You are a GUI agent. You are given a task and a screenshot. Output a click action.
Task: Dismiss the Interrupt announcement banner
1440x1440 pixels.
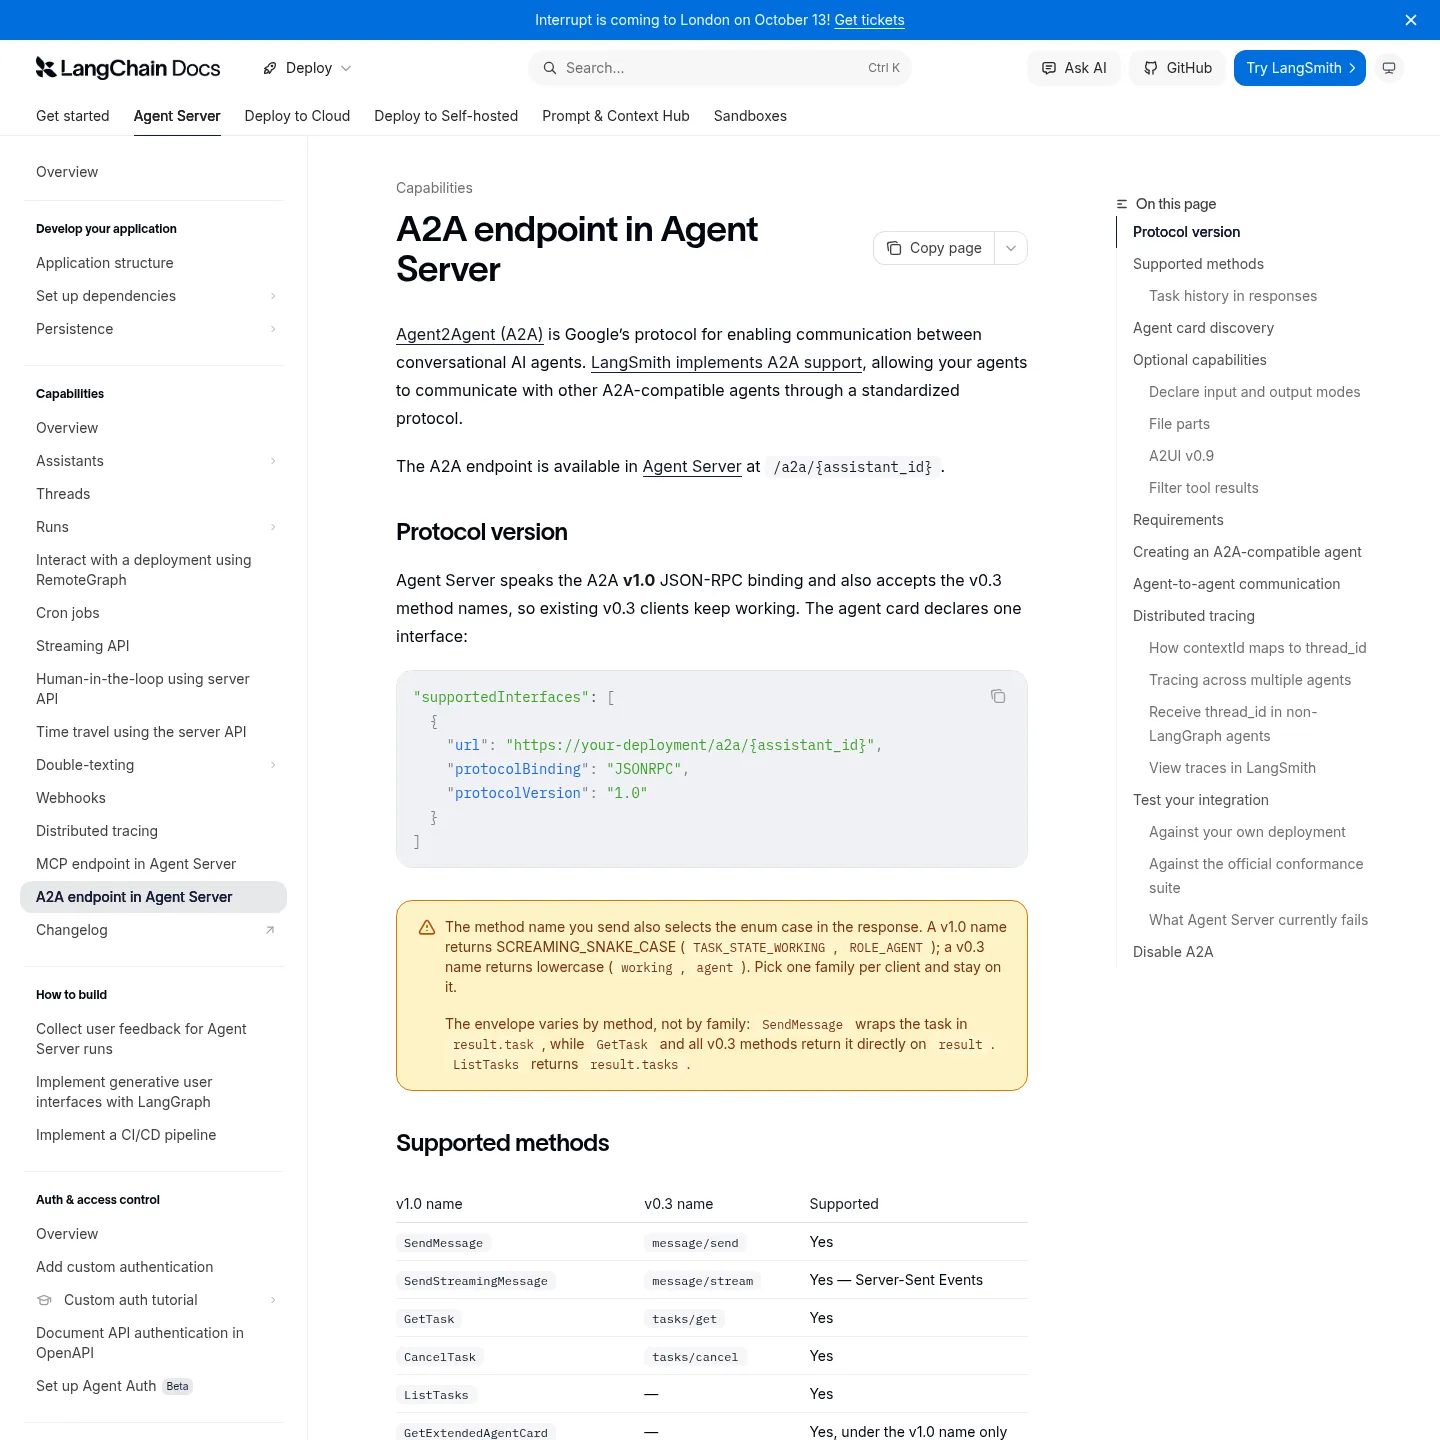(1411, 20)
